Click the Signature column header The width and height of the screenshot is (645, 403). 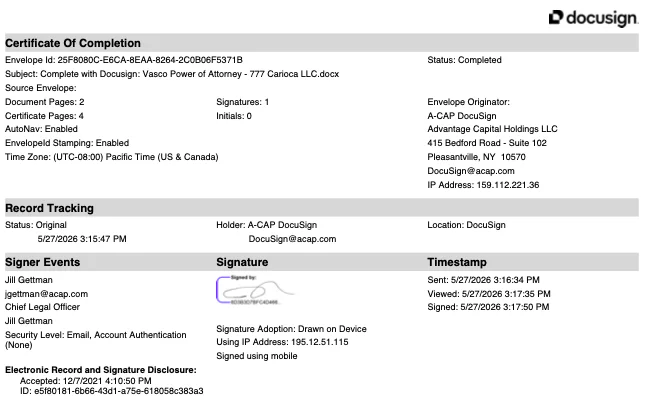coord(242,262)
